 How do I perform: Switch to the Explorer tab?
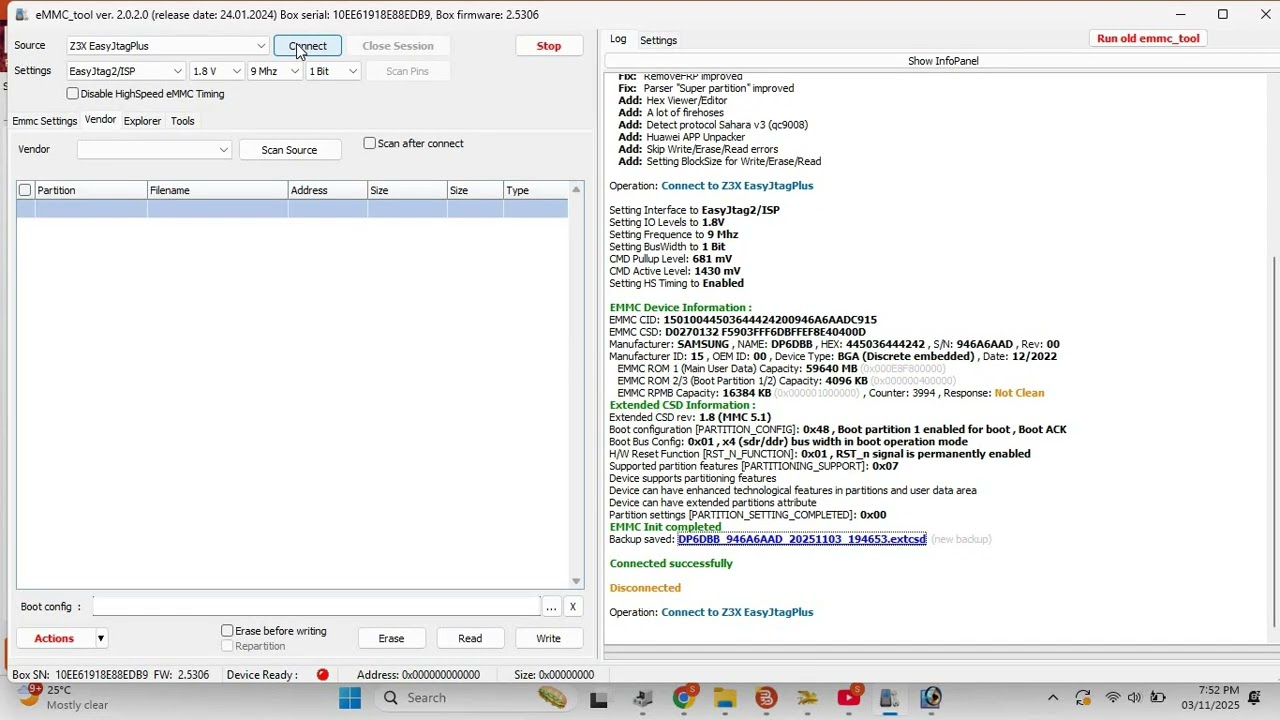click(x=142, y=121)
